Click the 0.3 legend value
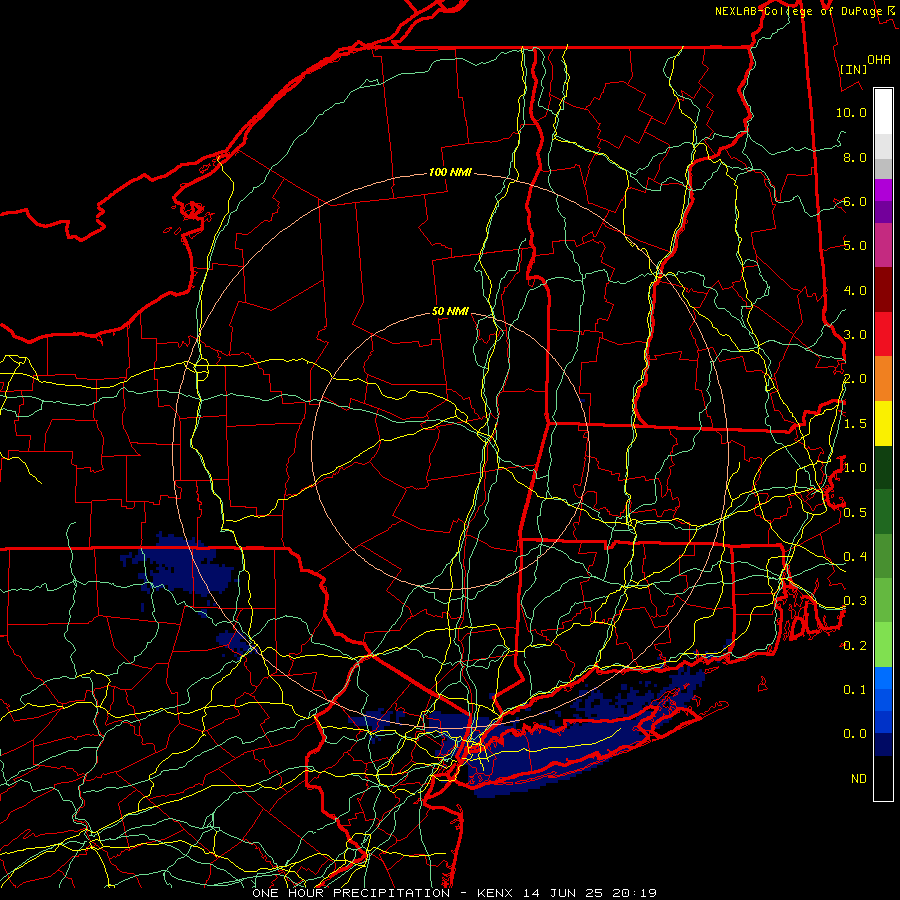This screenshot has height=900, width=900. [855, 601]
